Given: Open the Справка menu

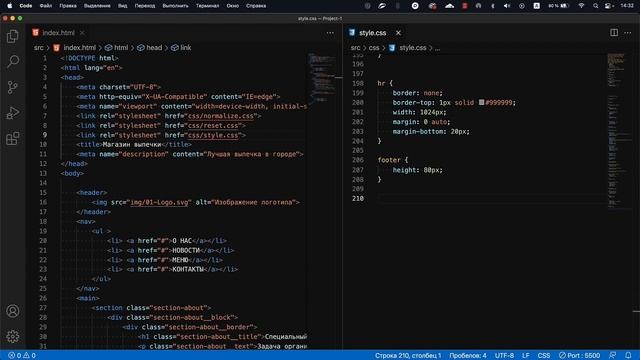Looking at the screenshot, I should tap(256, 6).
